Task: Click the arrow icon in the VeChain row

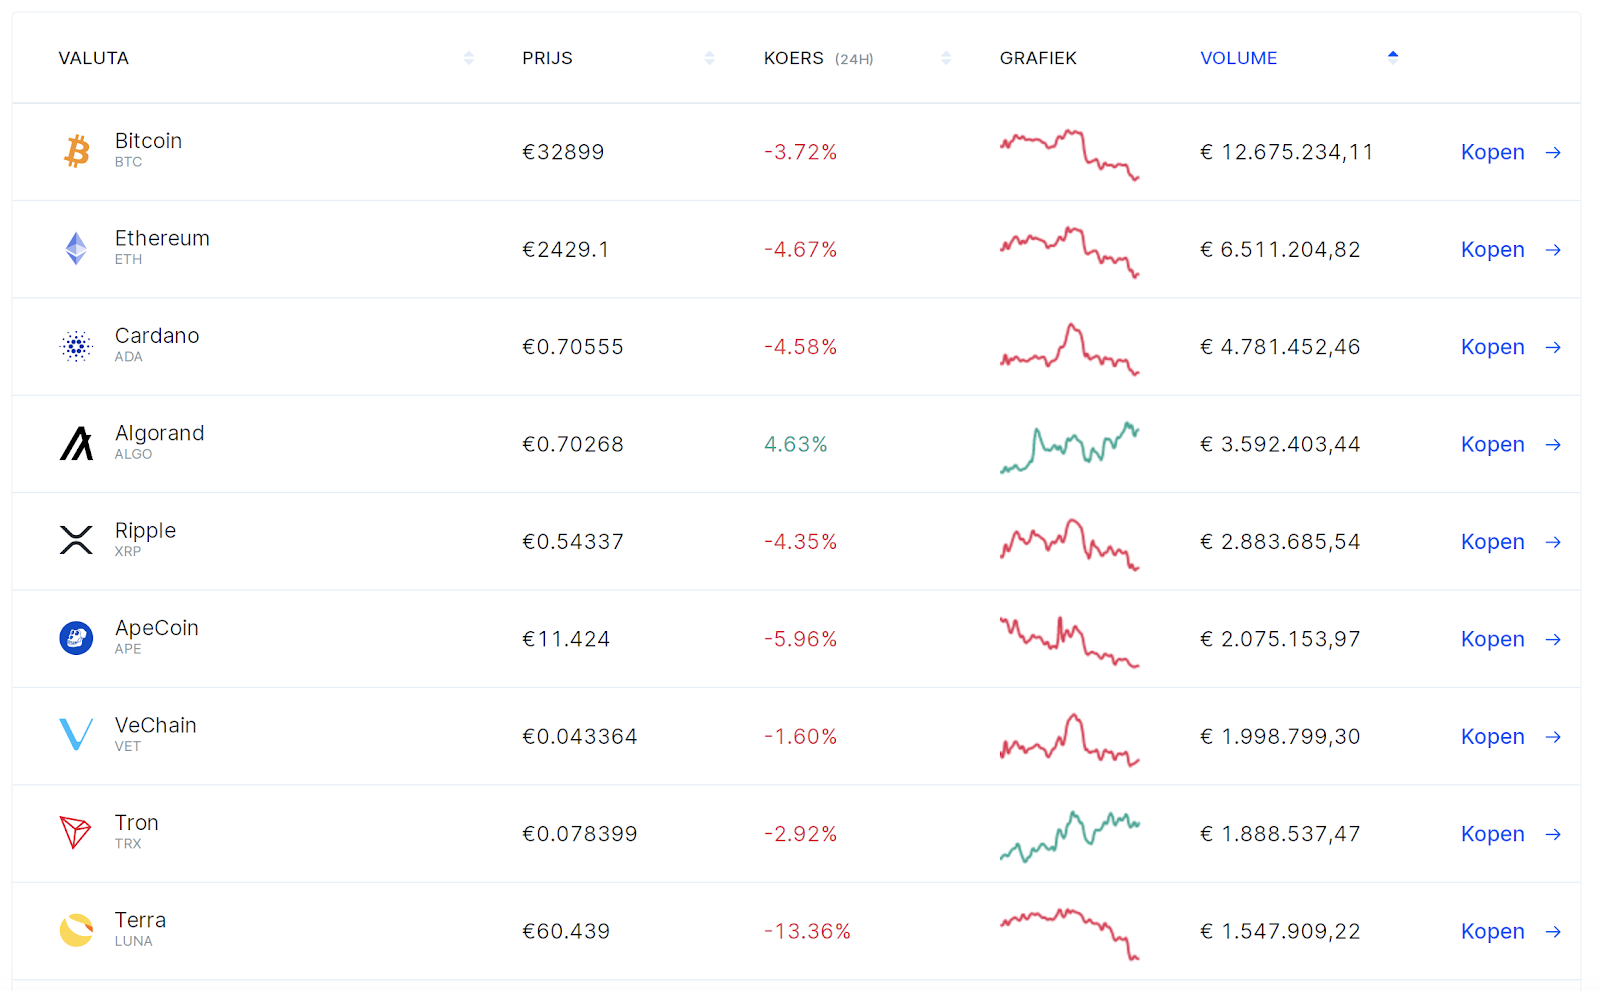Action: [1553, 736]
